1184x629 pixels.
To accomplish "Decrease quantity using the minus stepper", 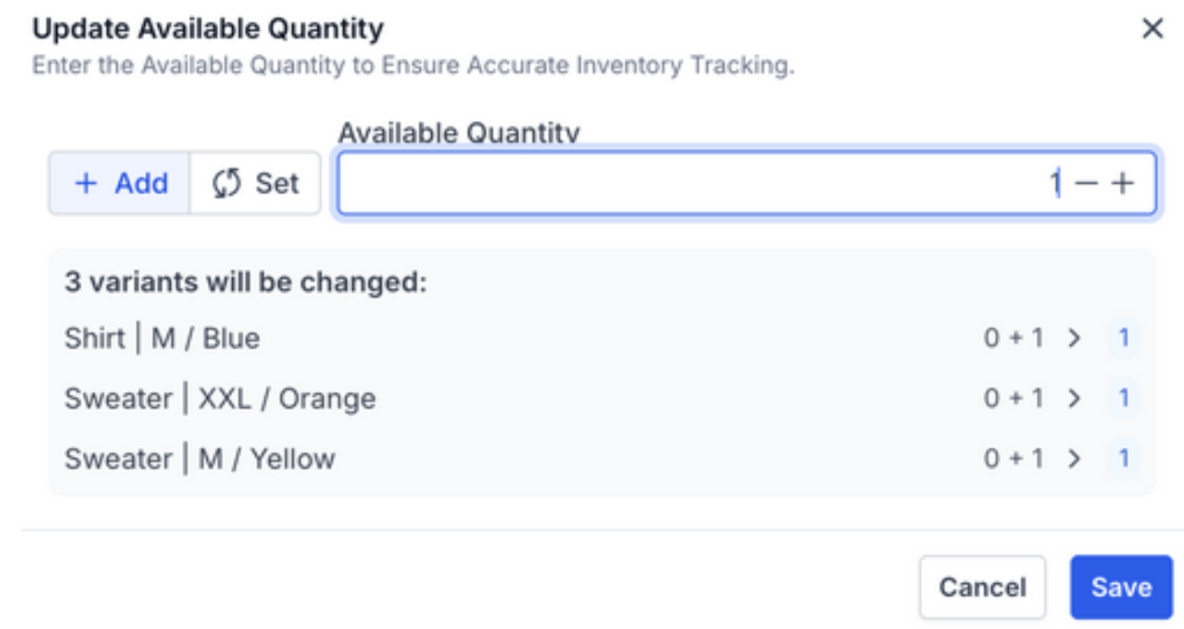I will [1086, 184].
